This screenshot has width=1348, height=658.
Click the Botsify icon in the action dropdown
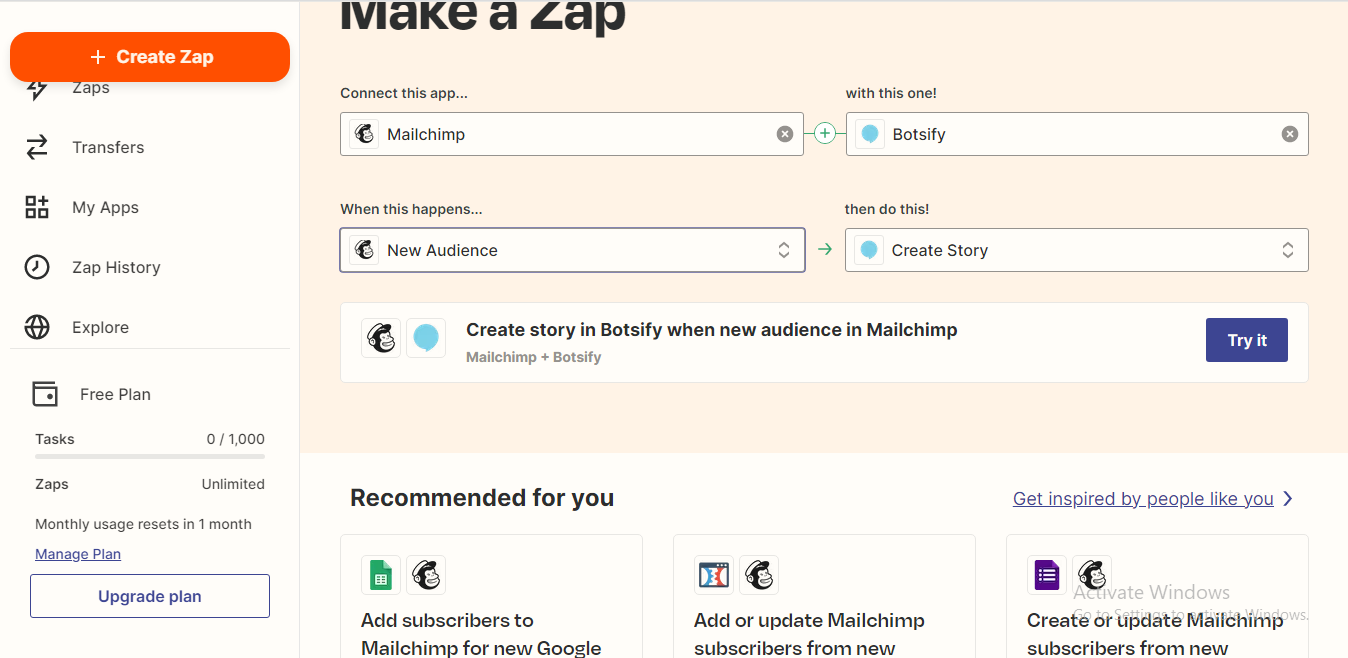tap(869, 250)
